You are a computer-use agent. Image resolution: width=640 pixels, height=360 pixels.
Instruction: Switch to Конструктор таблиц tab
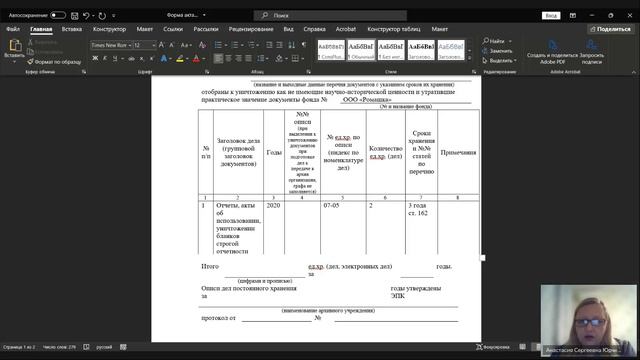click(394, 29)
